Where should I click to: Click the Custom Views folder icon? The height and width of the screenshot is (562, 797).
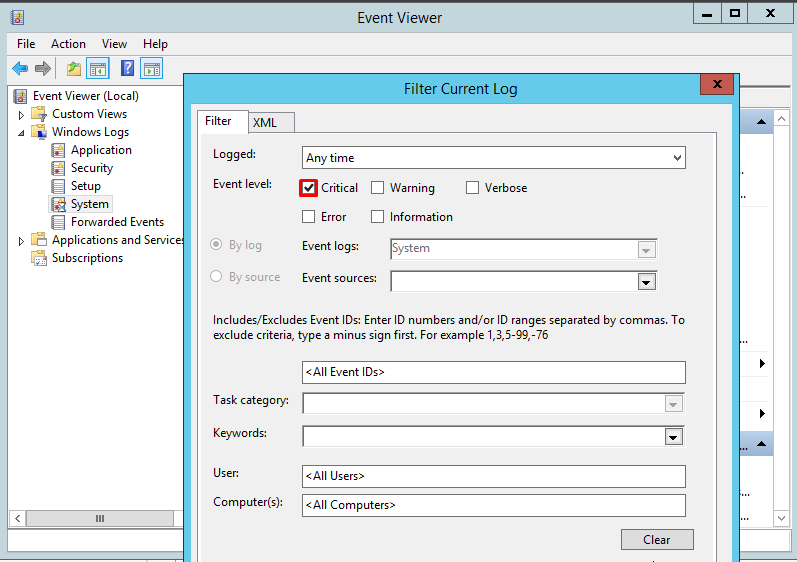[x=39, y=114]
